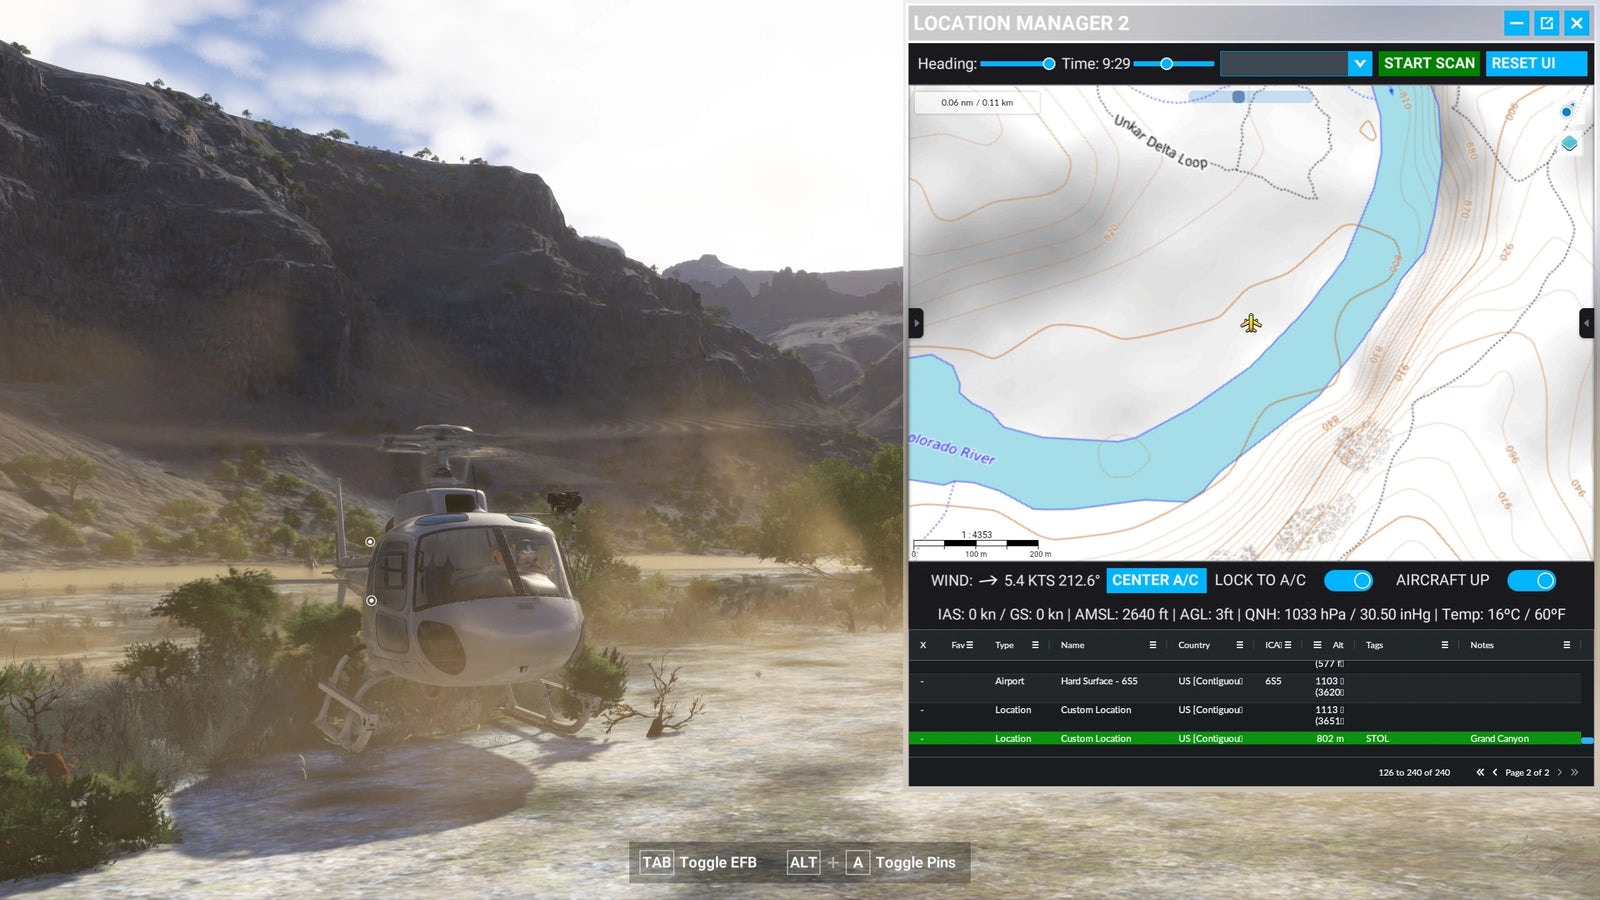Screen dimensions: 1600x900
Task: Click the RESET UI button
Action: click(1534, 63)
